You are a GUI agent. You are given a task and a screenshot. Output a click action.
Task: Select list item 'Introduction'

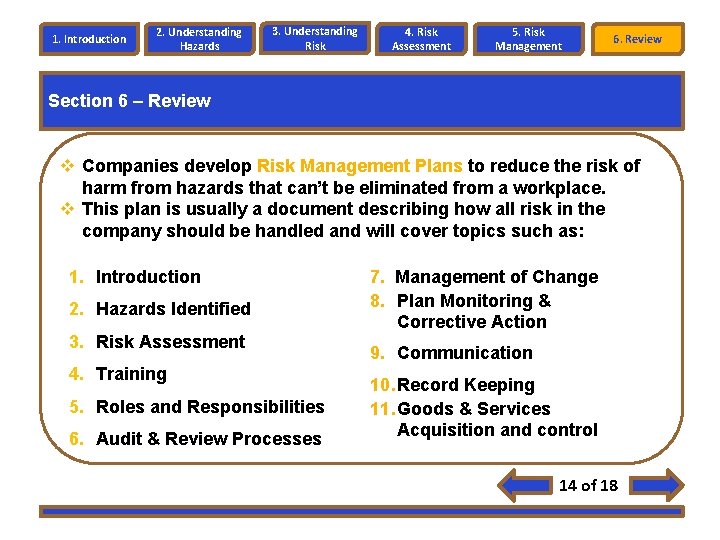(148, 277)
